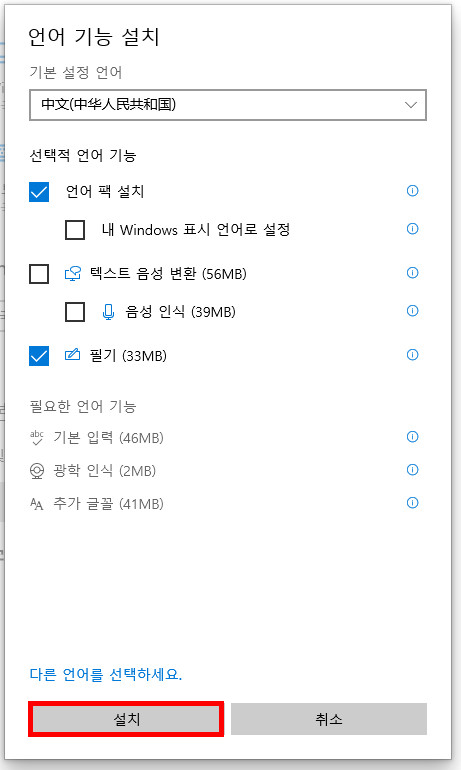Enable 텍스트 음성 변환 (56MB) checkbox
This screenshot has height=770, width=461.
[x=39, y=274]
